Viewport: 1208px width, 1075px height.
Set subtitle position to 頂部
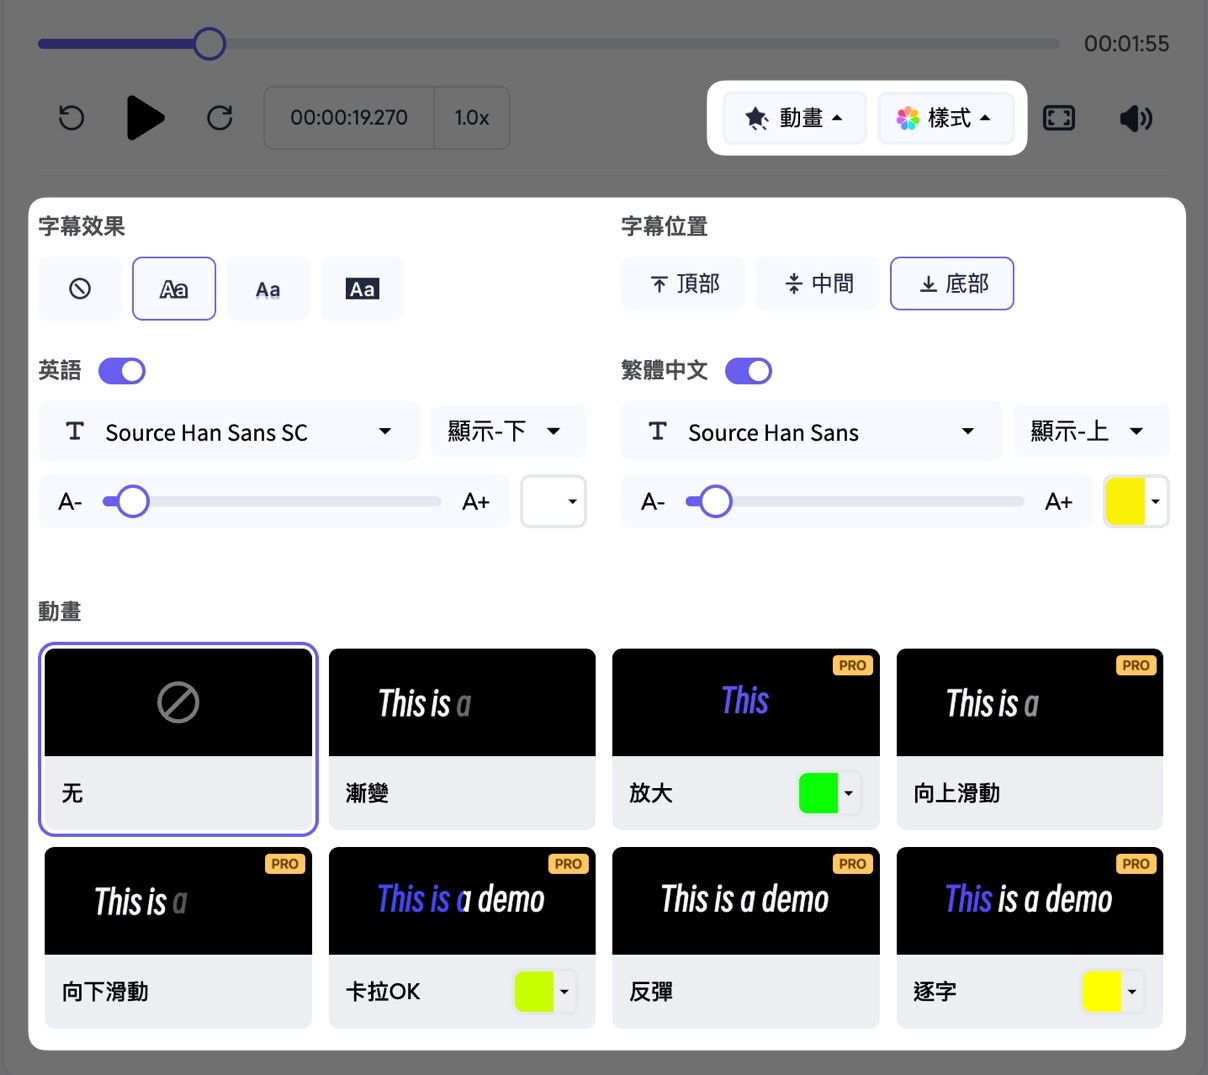(x=684, y=284)
